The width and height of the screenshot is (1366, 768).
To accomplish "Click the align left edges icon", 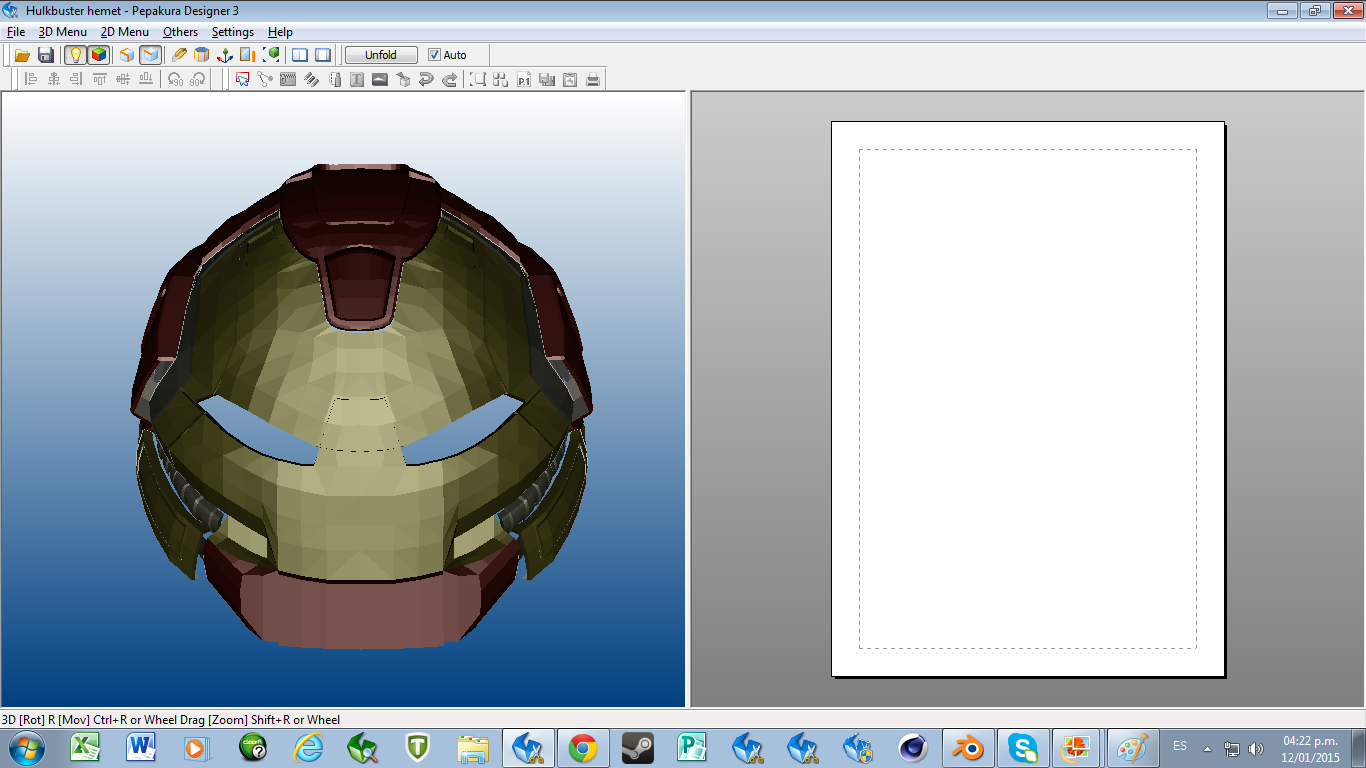I will click(31, 79).
